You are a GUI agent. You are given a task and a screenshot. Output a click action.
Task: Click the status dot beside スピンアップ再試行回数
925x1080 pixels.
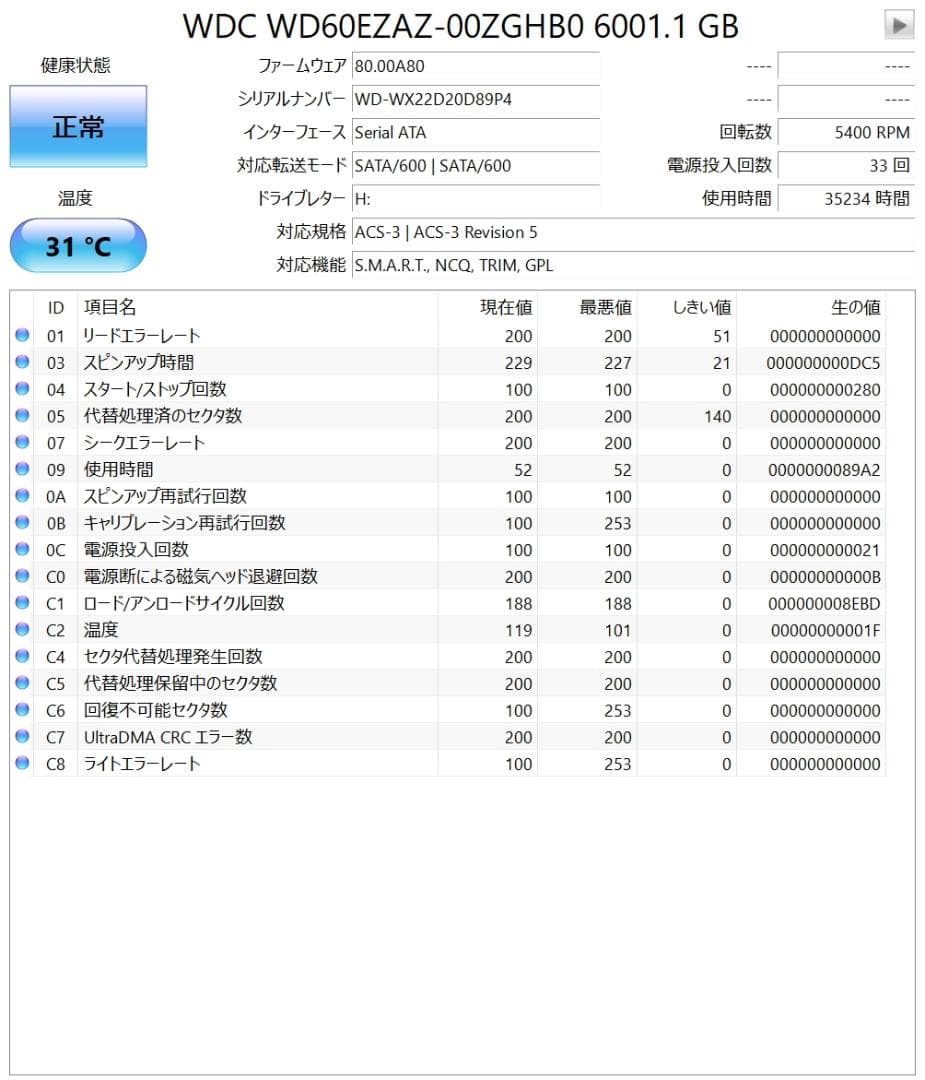coord(22,496)
